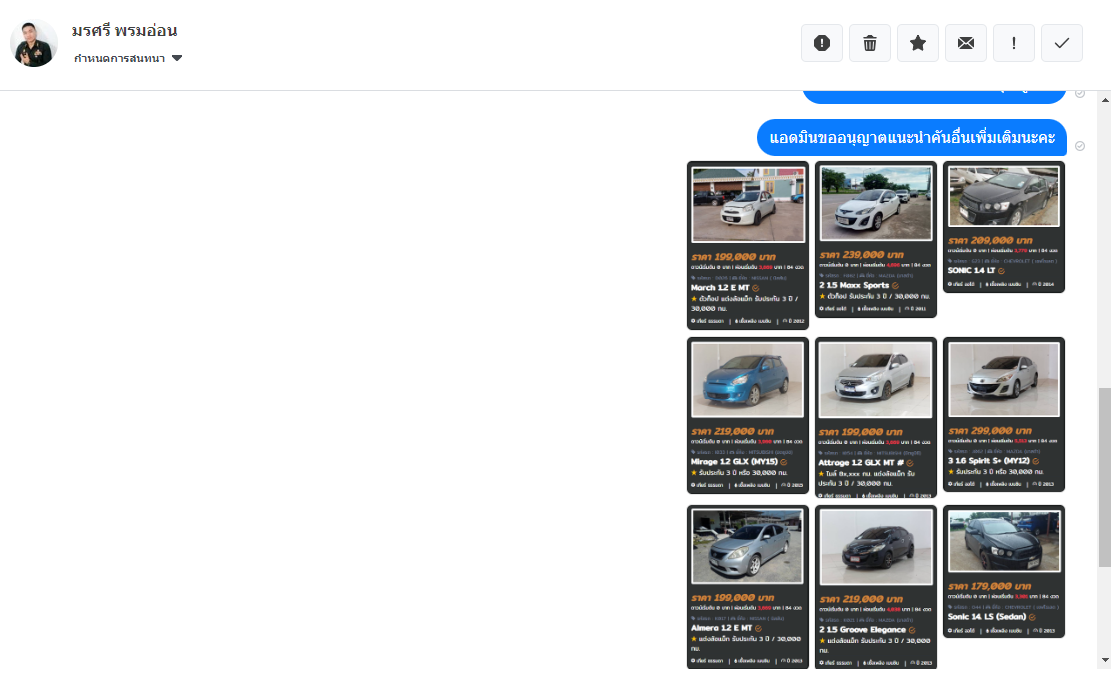Viewport: 1111px width, 676px height.
Task: Open the contact's profile photo
Action: coord(33,43)
